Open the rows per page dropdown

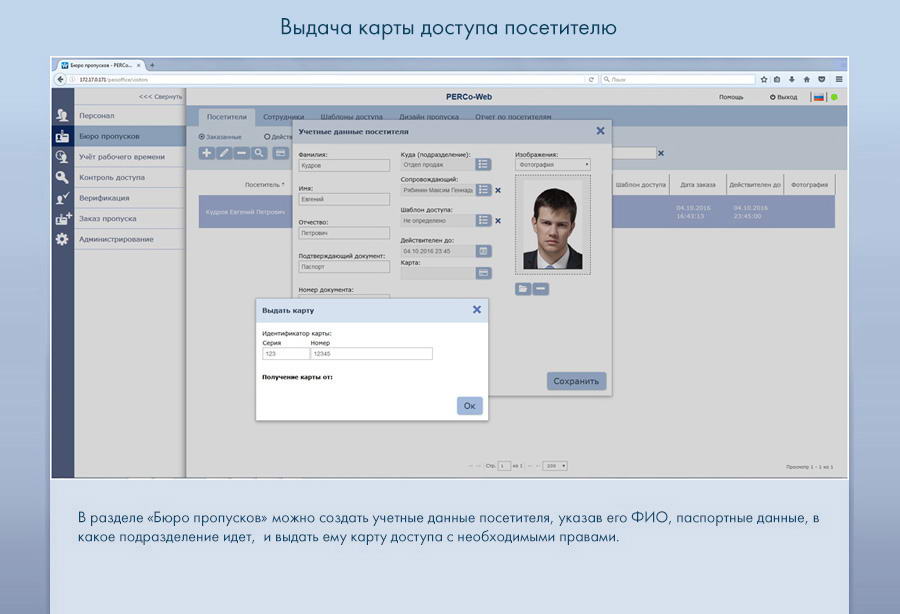[x=554, y=466]
